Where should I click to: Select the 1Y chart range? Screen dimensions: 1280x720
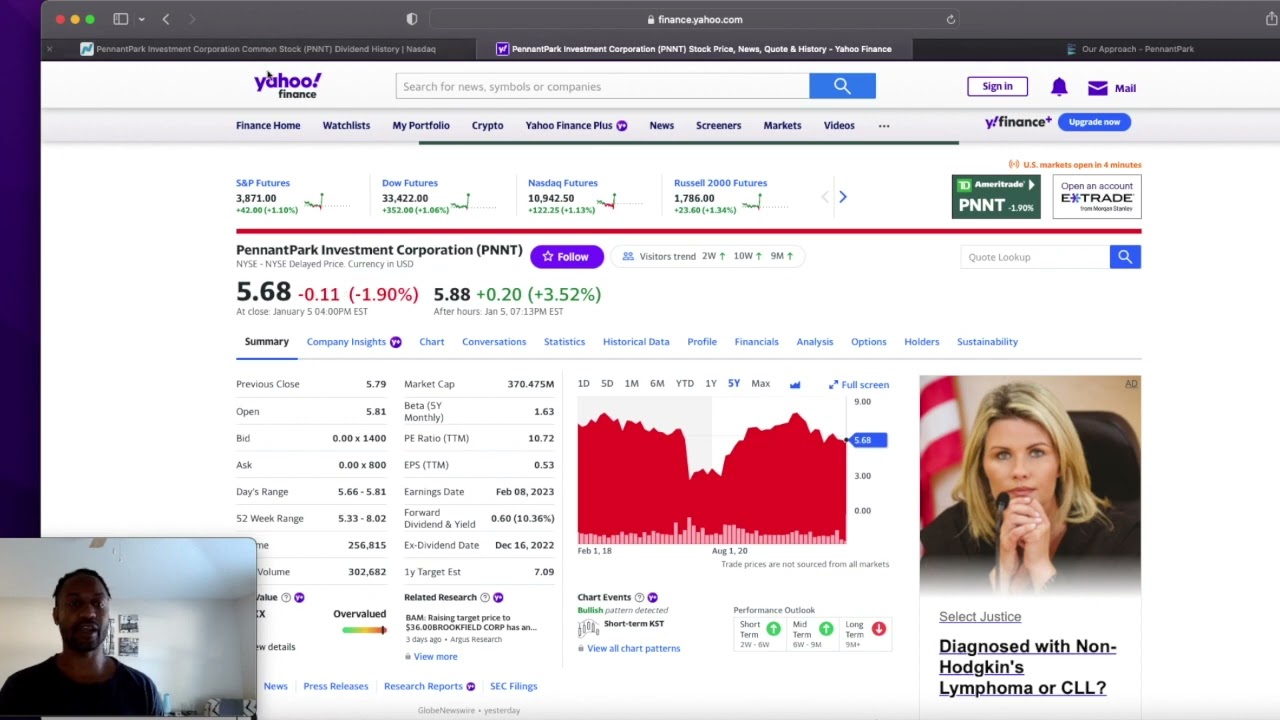(710, 384)
